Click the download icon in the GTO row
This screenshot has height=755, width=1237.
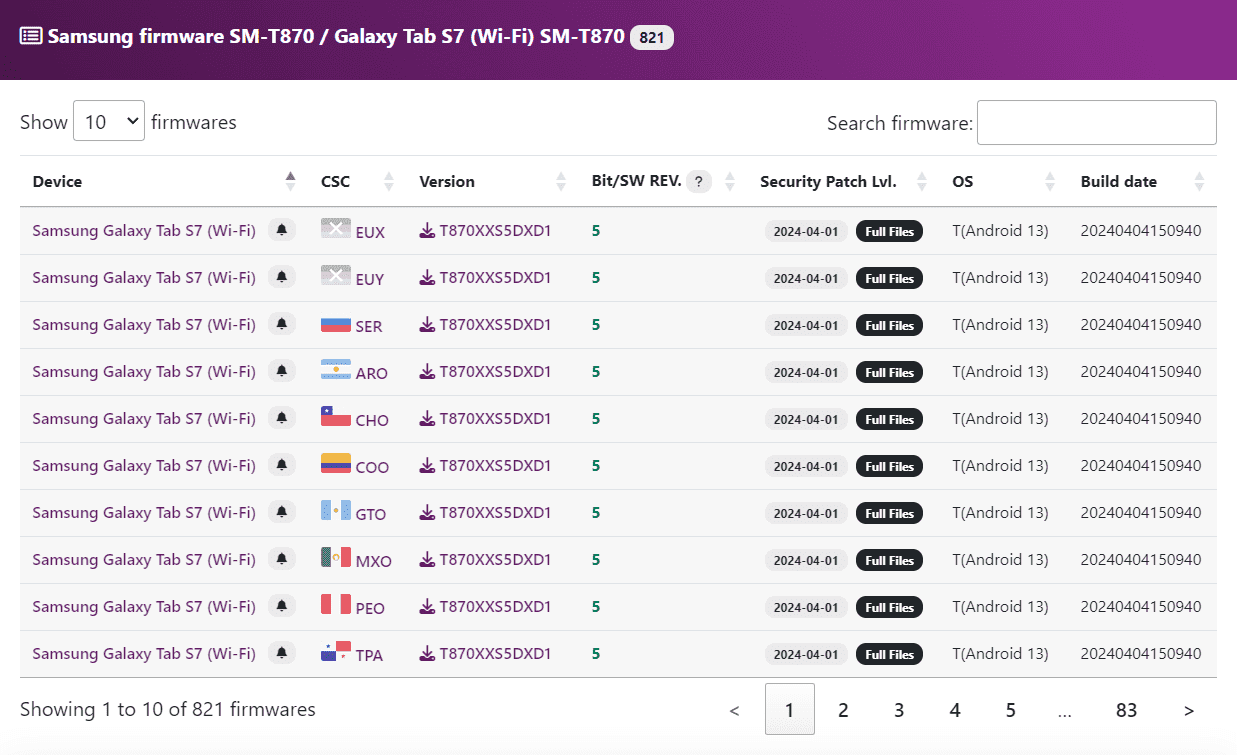coord(427,513)
